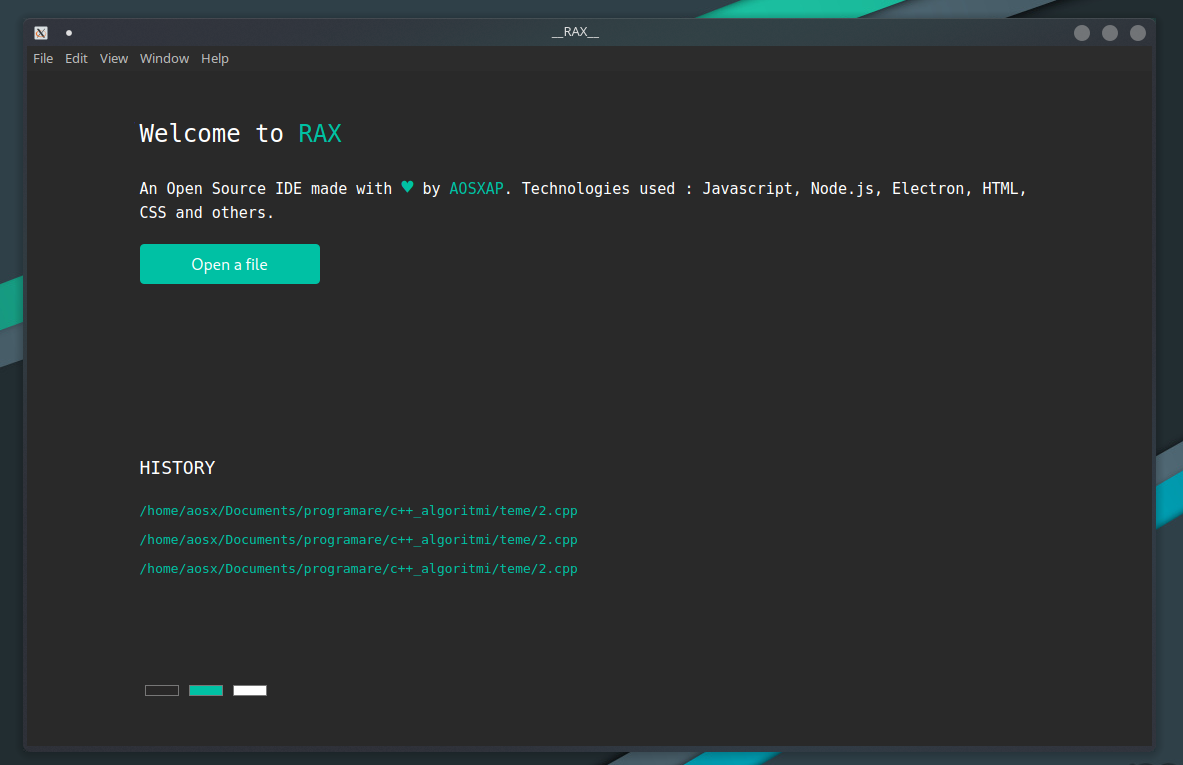1183x765 pixels.
Task: Click the RAX app icon in title bar
Action: pyautogui.click(x=41, y=32)
